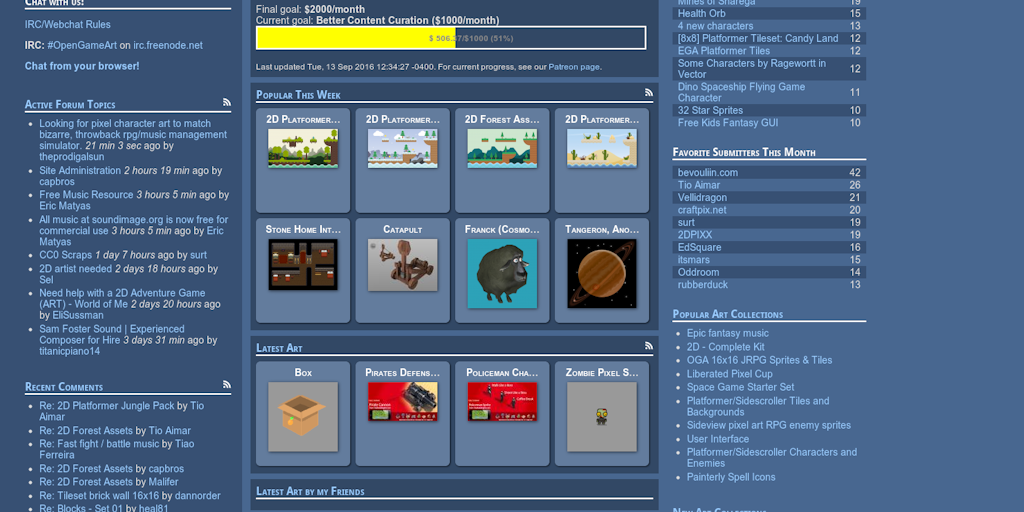Viewport: 1024px width, 512px height.
Task: Click Favorite Submitters This Month heading
Action: [x=744, y=152]
